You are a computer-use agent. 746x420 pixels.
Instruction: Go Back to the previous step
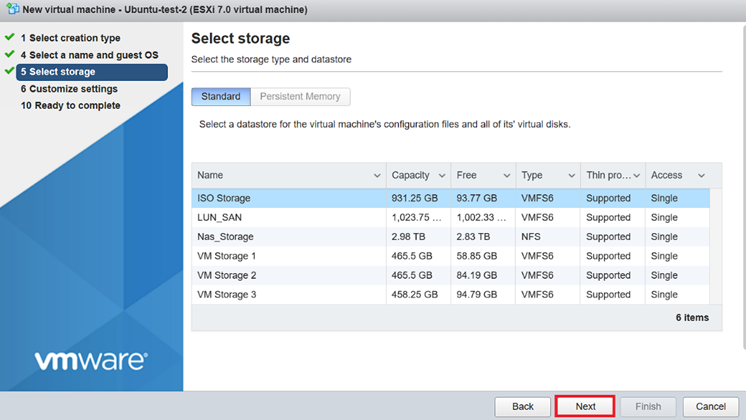(522, 406)
